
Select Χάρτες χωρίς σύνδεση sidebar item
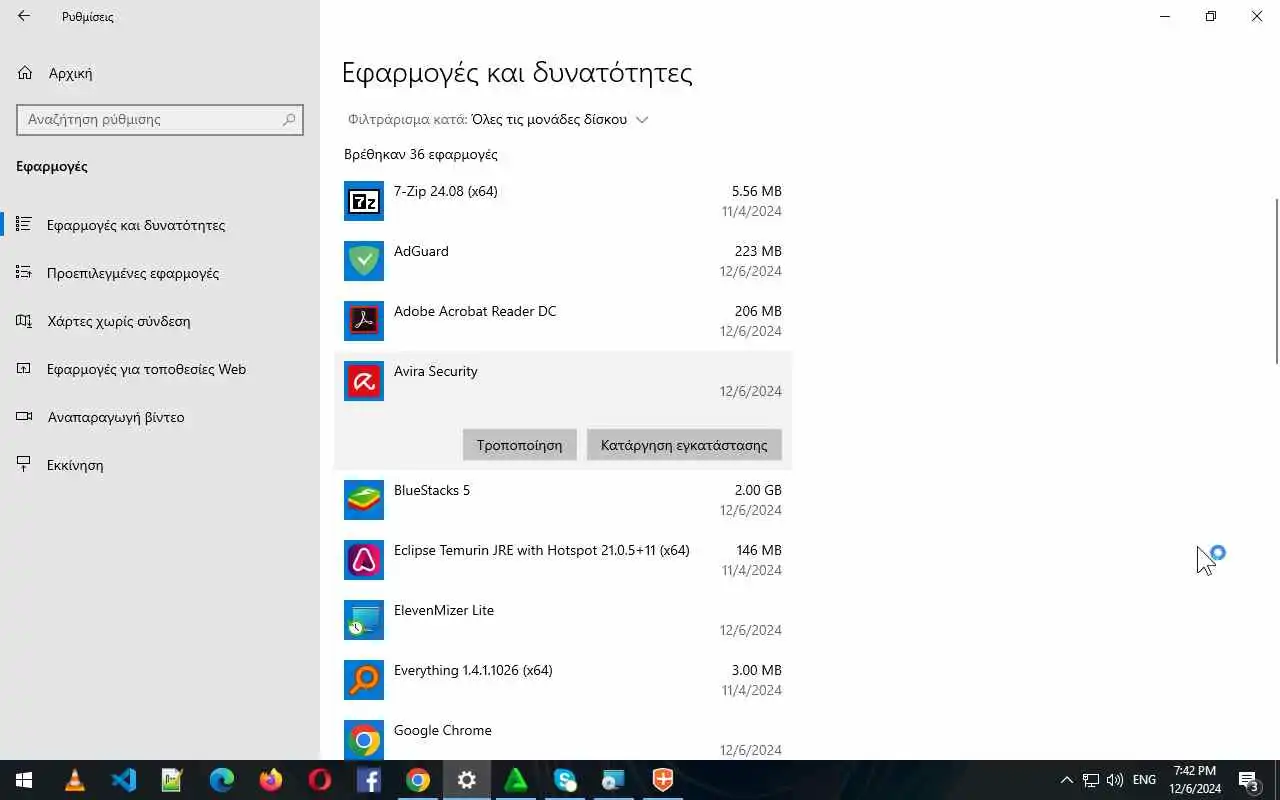(160, 321)
